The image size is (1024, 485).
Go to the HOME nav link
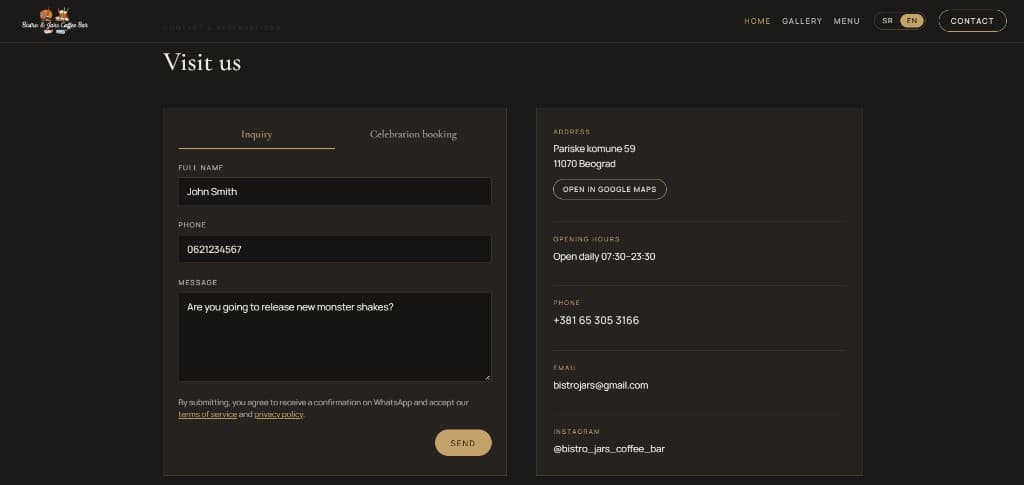click(757, 21)
